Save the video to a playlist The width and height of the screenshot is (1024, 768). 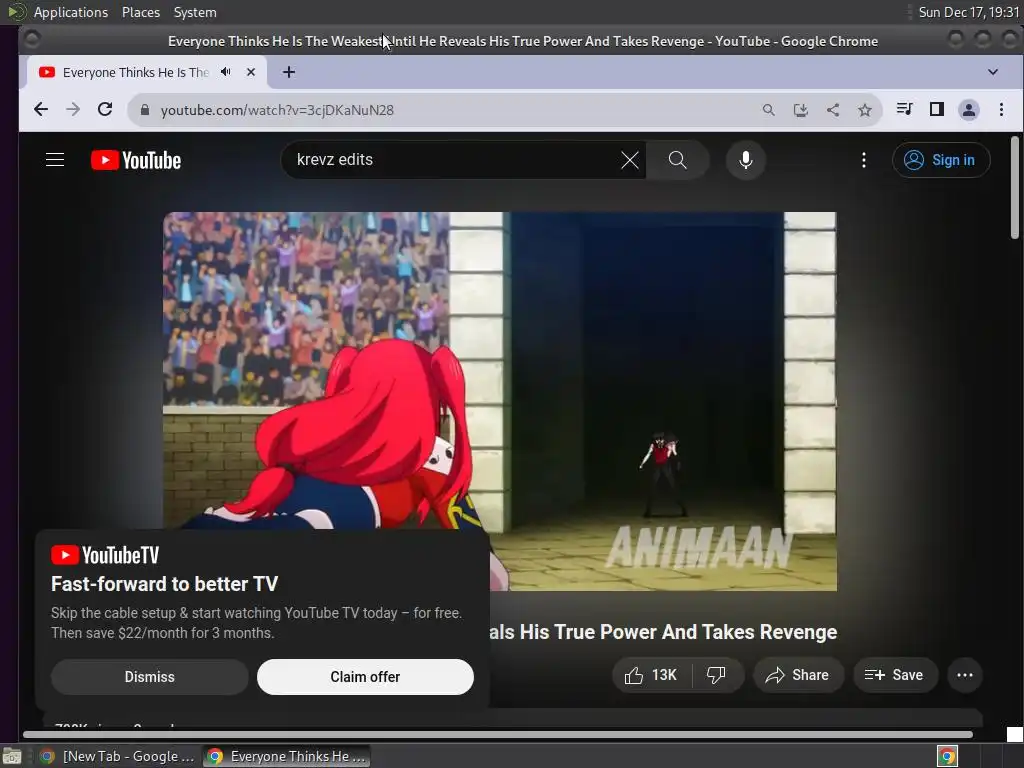click(x=895, y=675)
